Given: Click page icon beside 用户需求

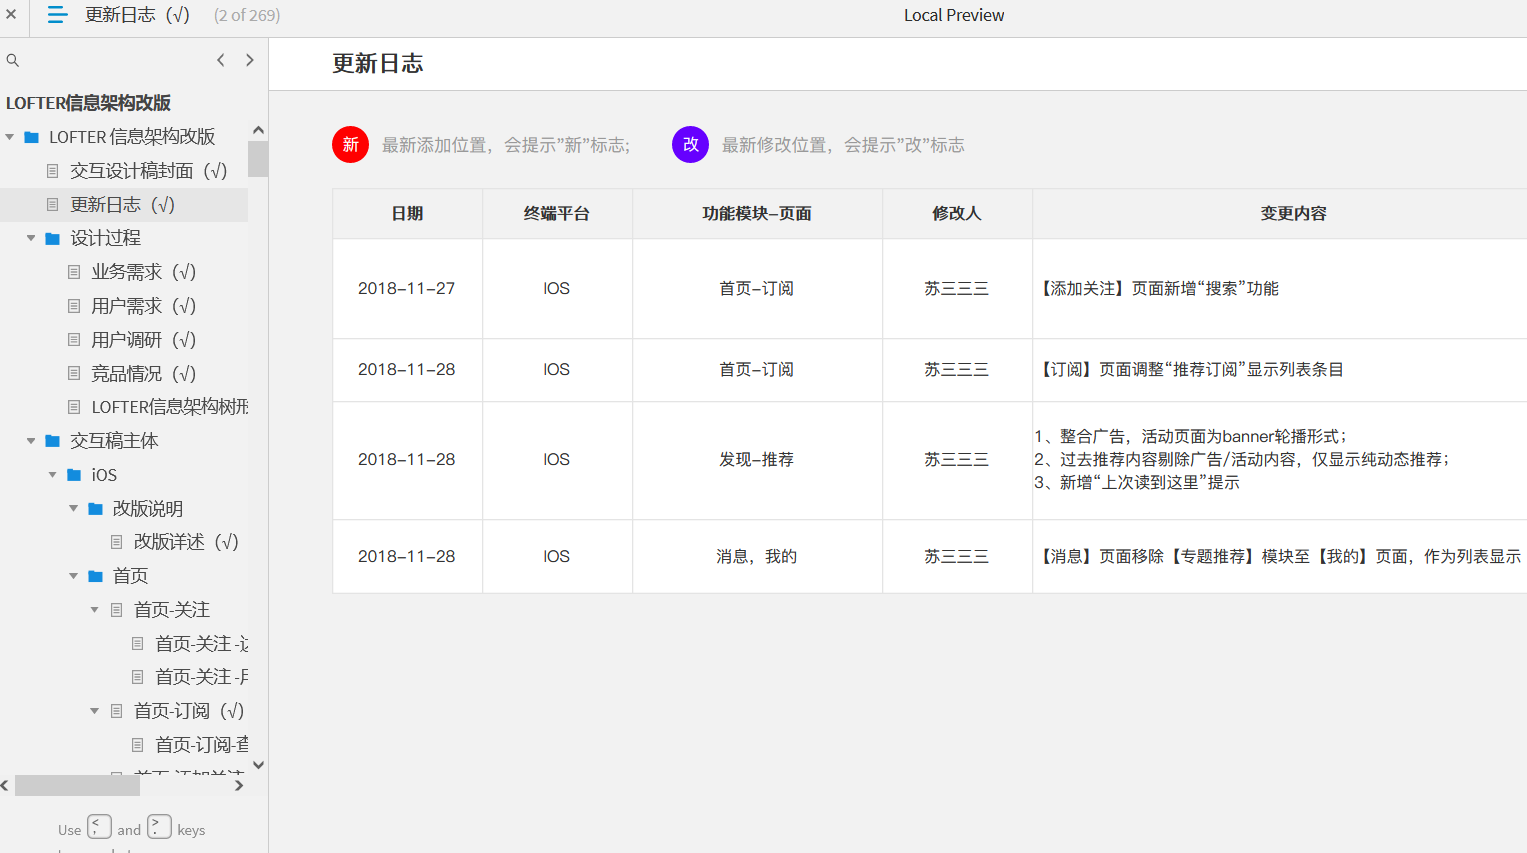Looking at the screenshot, I should (x=74, y=306).
